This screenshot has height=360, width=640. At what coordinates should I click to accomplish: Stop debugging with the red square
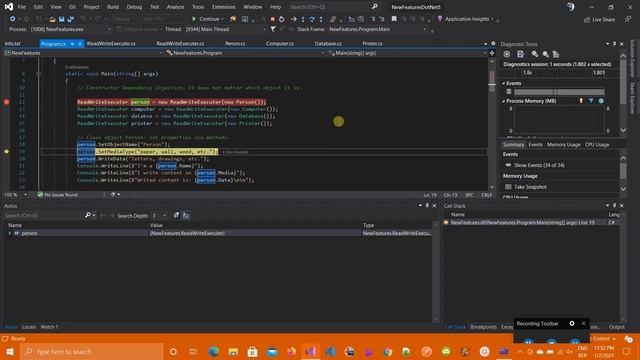coord(273,19)
